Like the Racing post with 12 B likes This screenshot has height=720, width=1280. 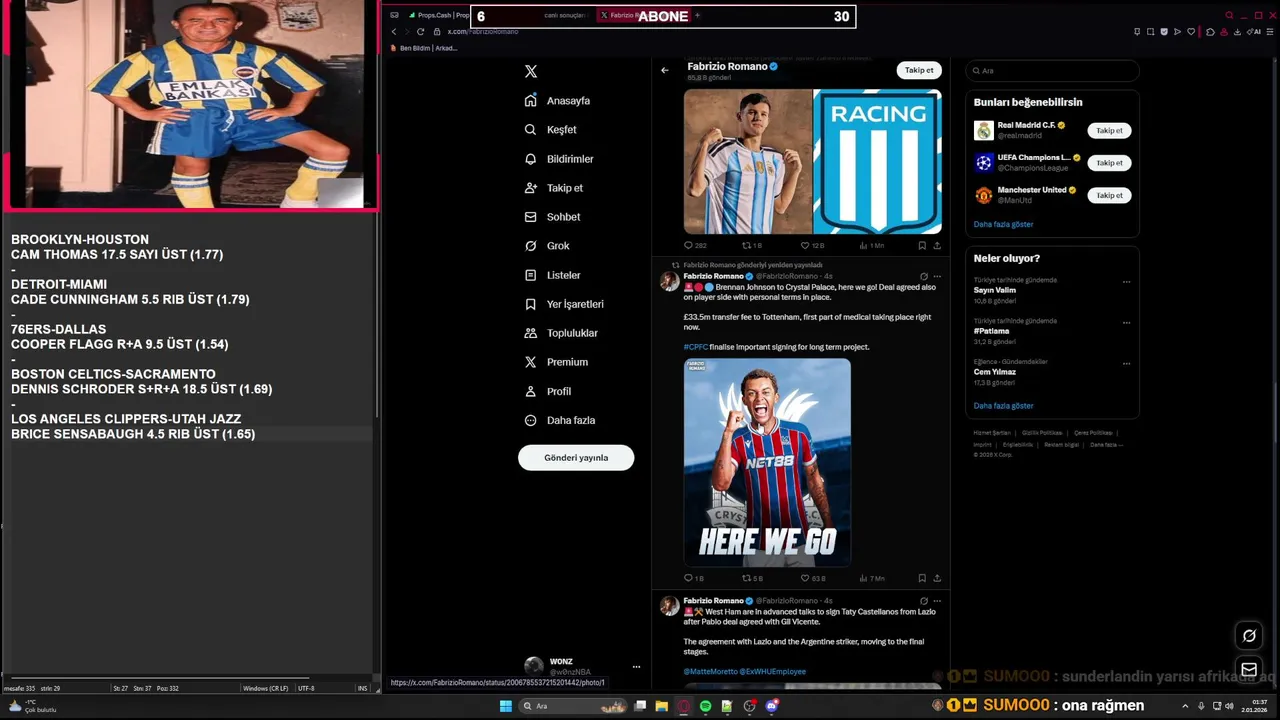812,245
